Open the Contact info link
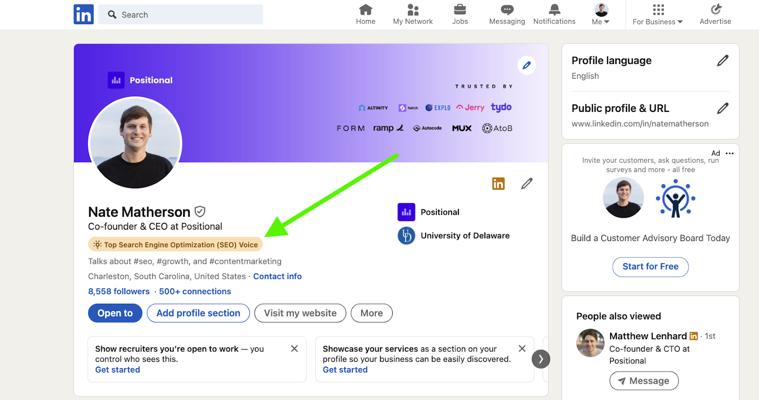 click(x=277, y=276)
